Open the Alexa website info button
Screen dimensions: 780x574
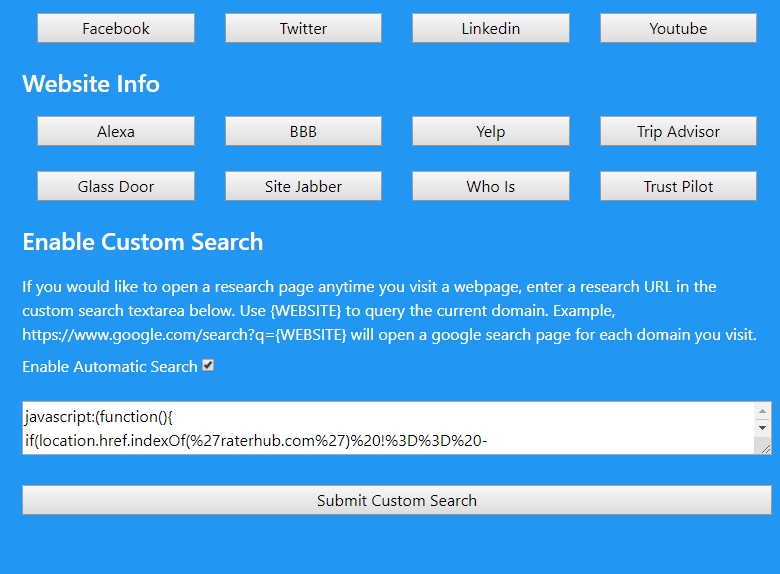tap(116, 131)
